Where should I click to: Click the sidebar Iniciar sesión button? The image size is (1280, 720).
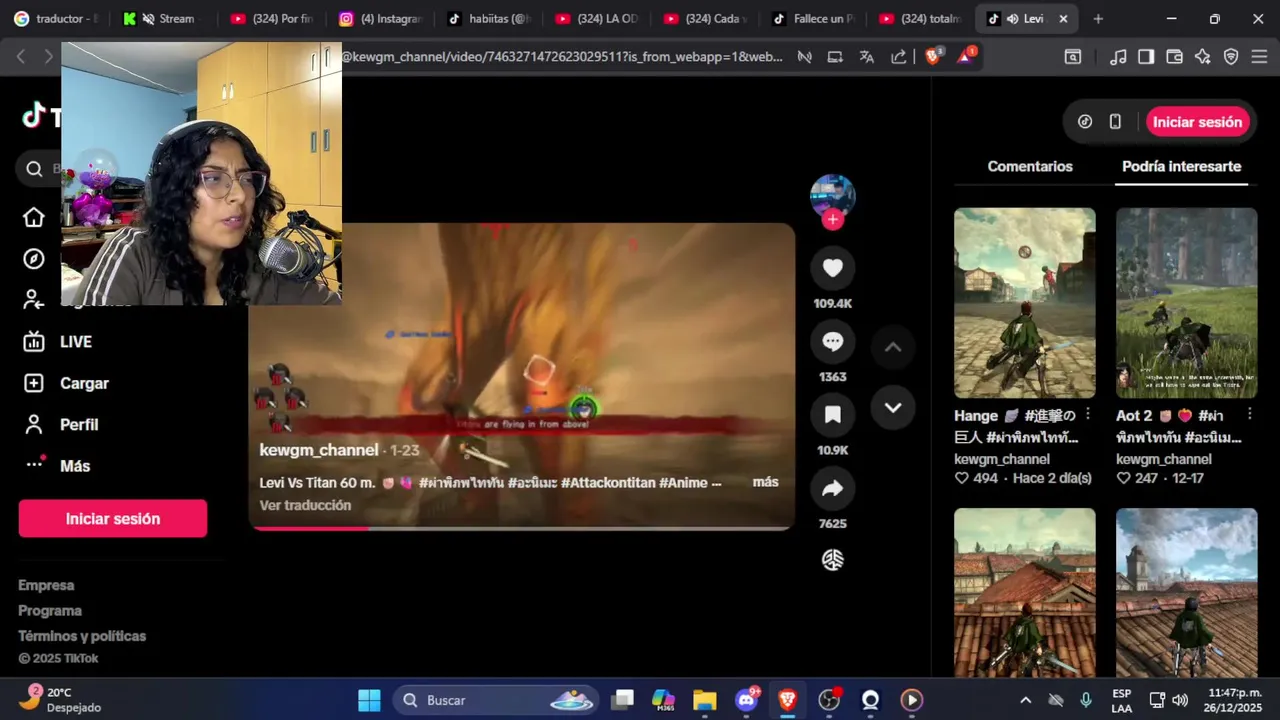pos(113,519)
